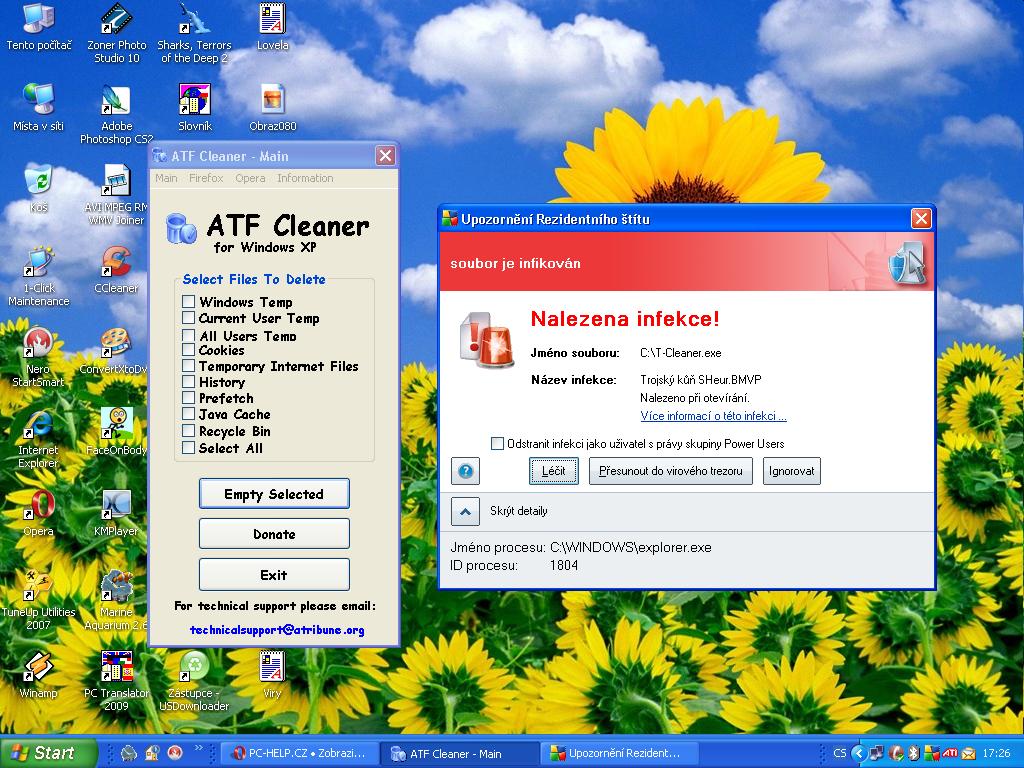
Task: Click Empty Selected button
Action: (x=274, y=494)
